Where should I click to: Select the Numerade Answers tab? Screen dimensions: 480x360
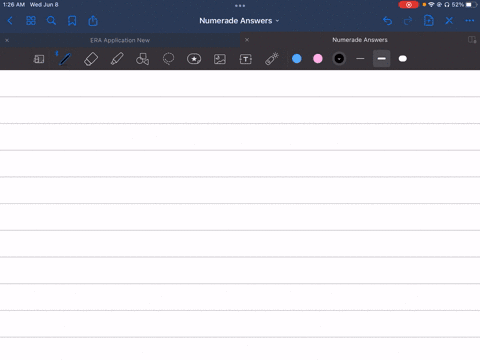click(360, 40)
